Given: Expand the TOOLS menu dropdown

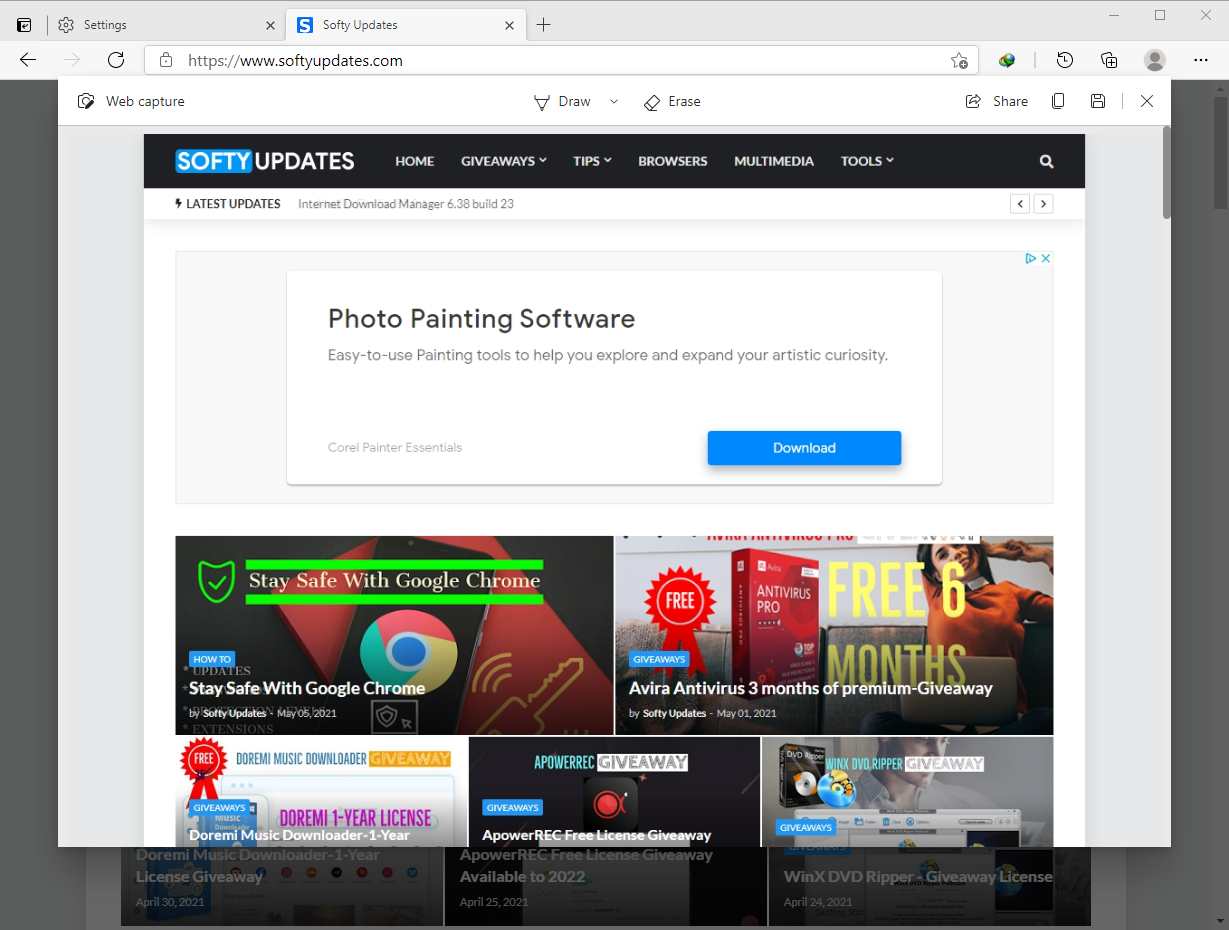Looking at the screenshot, I should click(867, 161).
